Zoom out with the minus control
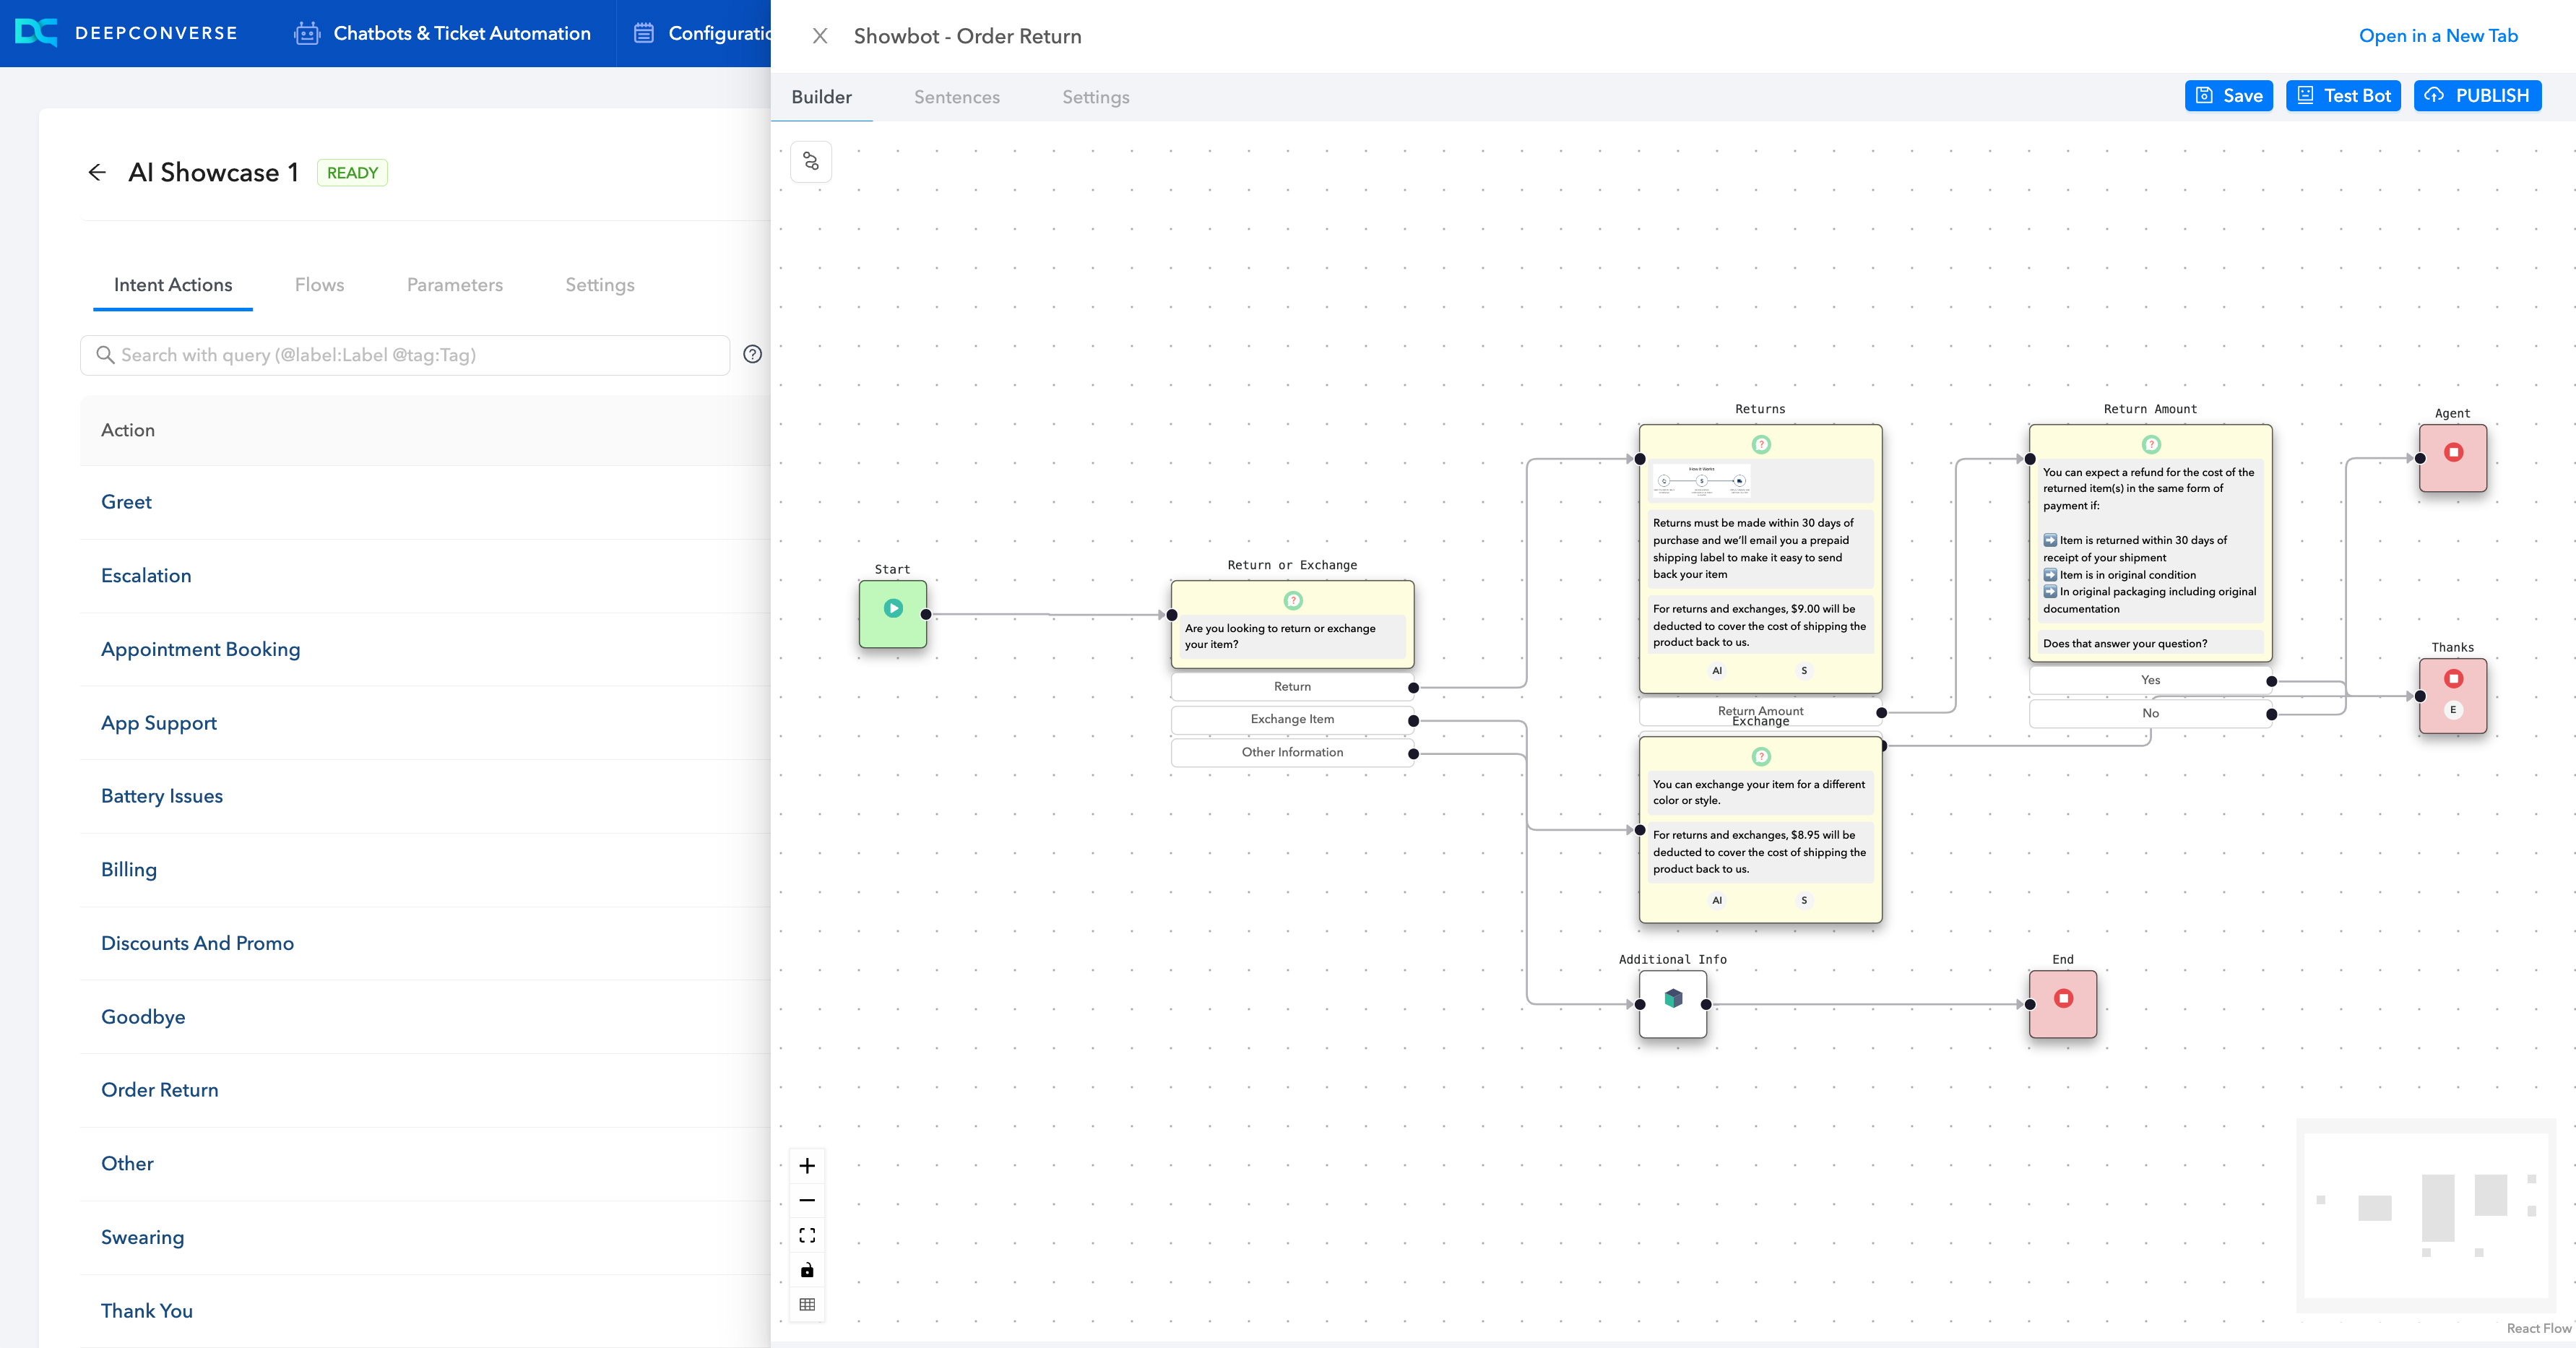Screen dimensions: 2576x1348 (807, 1200)
